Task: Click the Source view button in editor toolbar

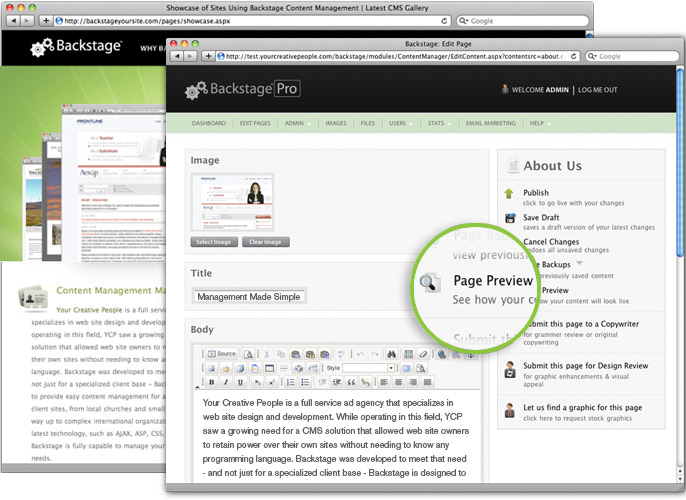Action: (221, 354)
